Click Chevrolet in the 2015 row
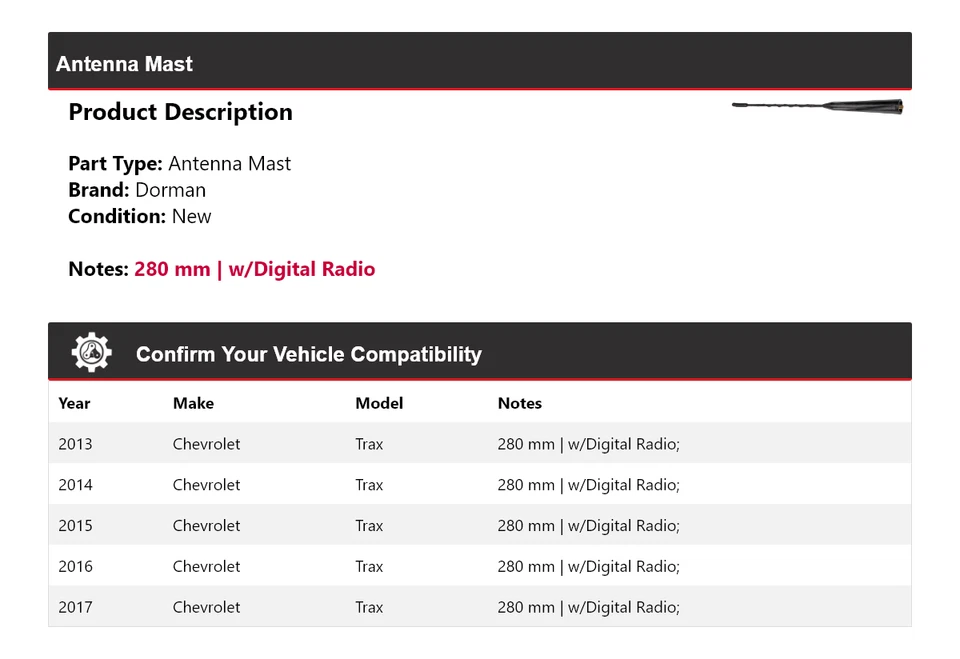This screenshot has width=960, height=659. [x=206, y=525]
